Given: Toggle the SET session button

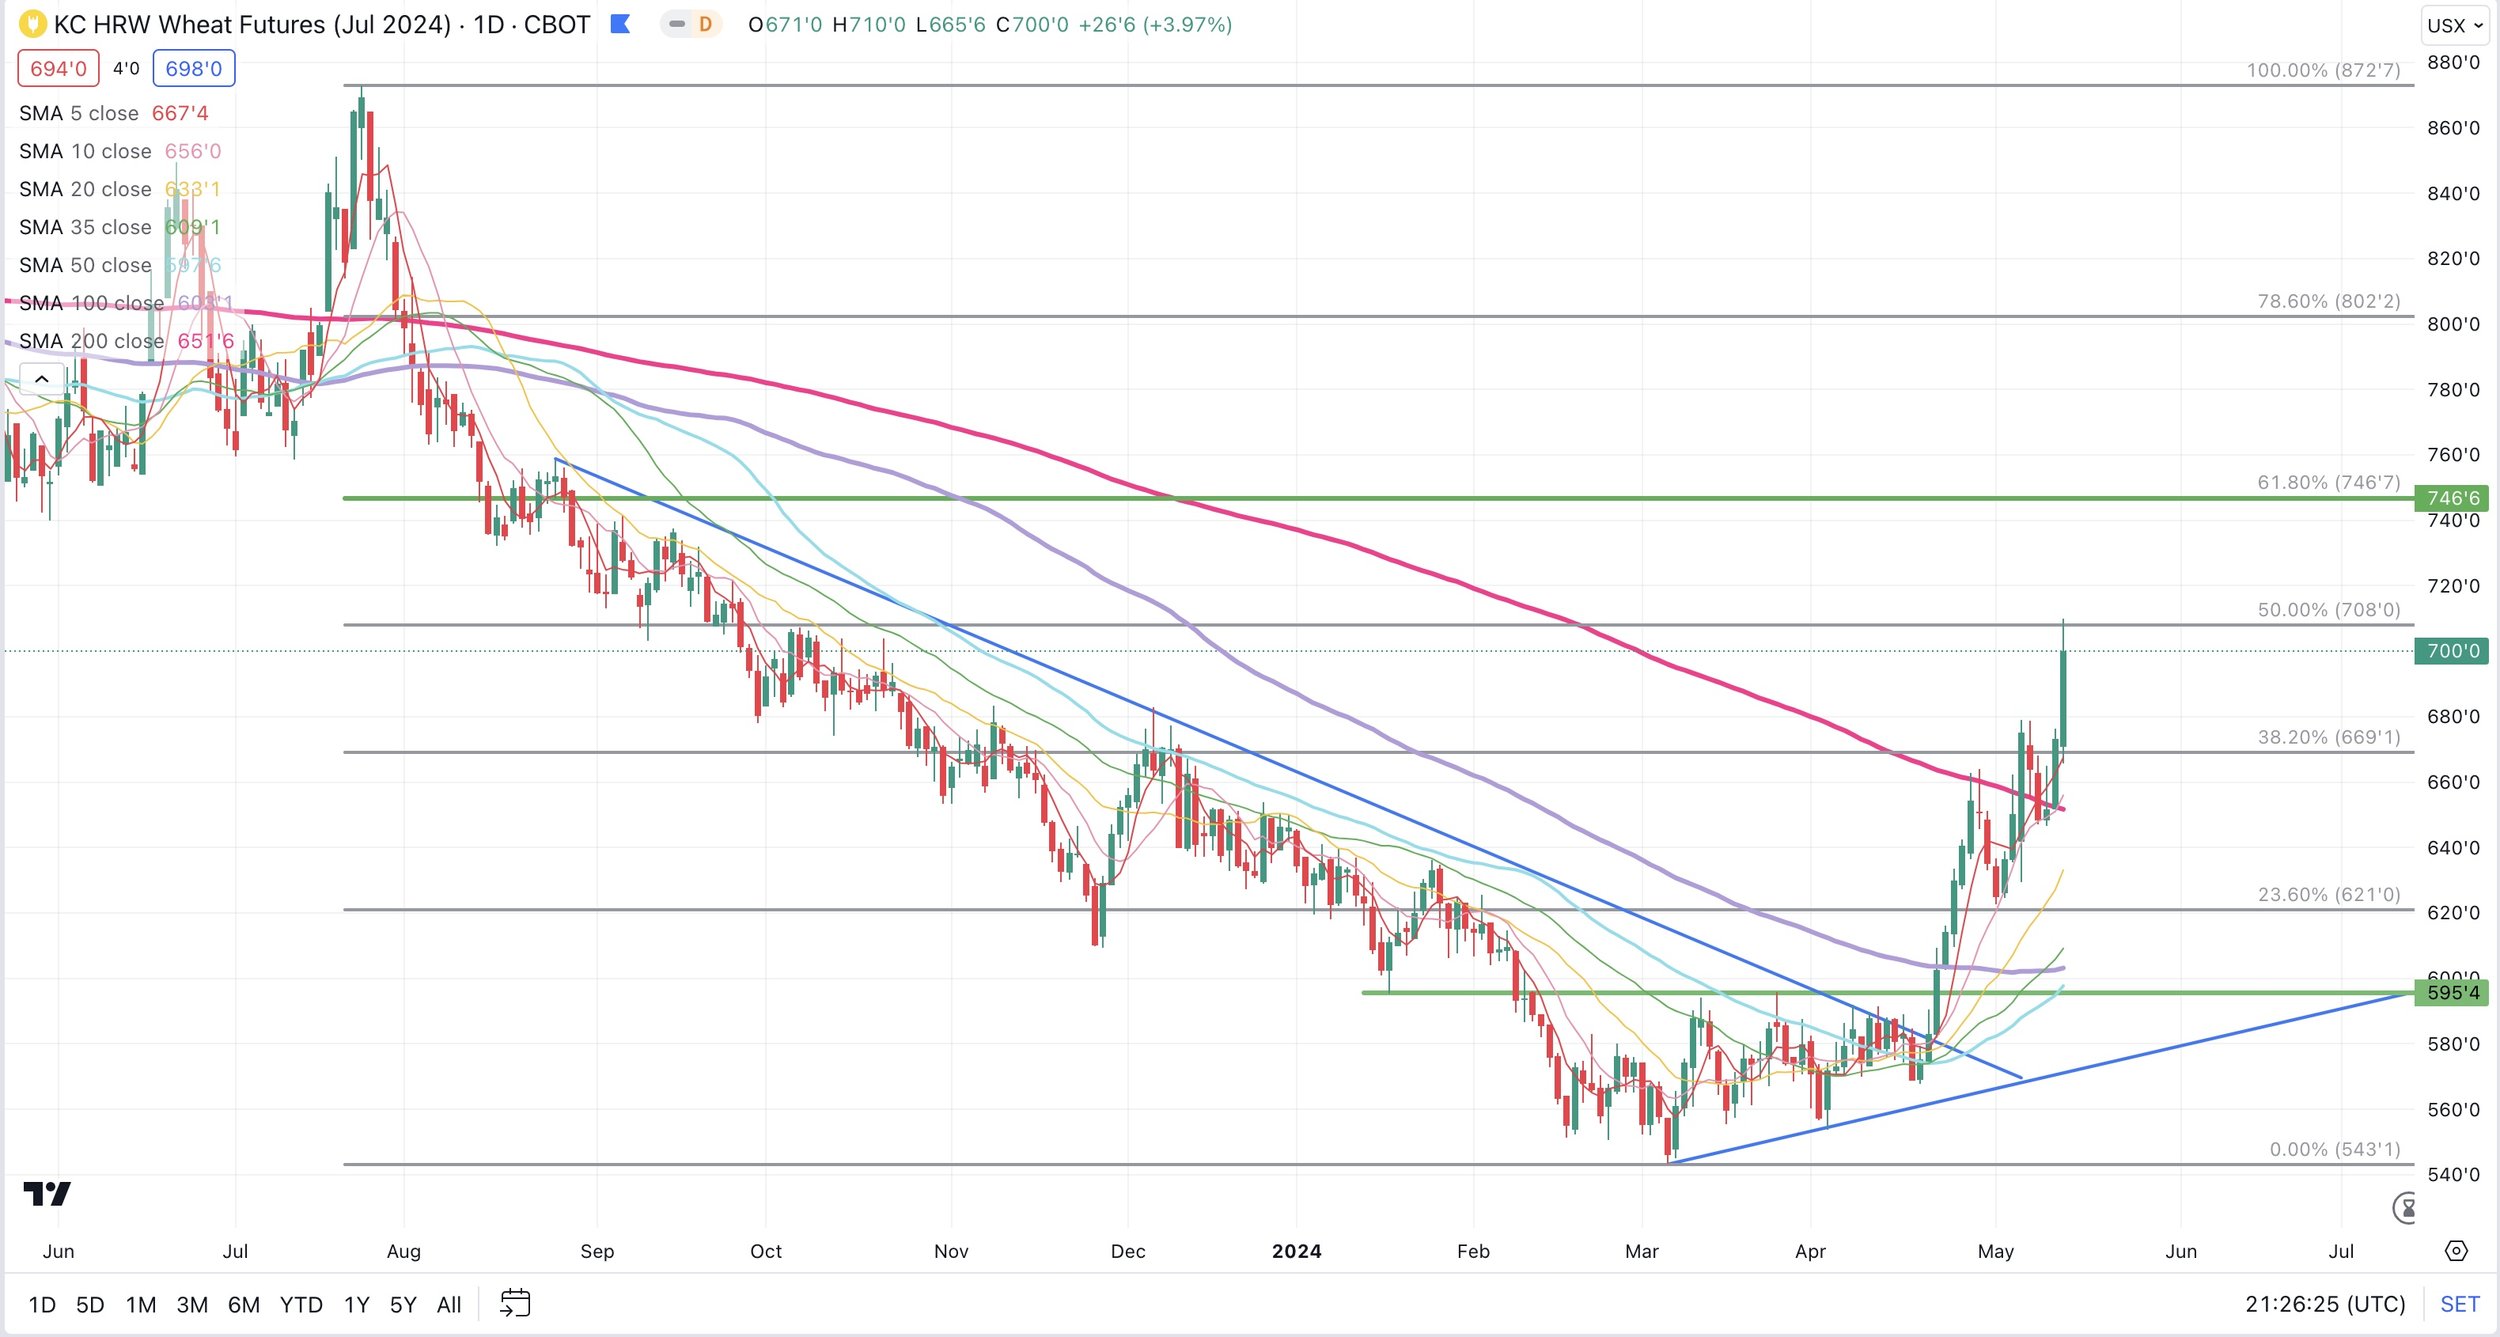Looking at the screenshot, I should point(2459,1304).
